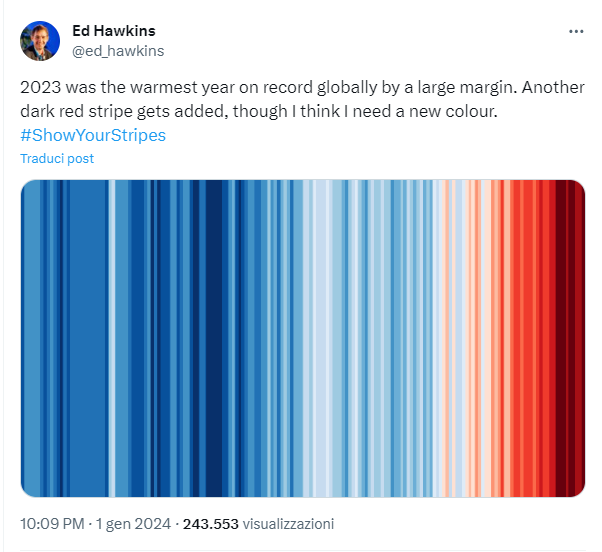This screenshot has width=602, height=552.
Task: Open the three-dot more options menu
Action: click(x=576, y=31)
